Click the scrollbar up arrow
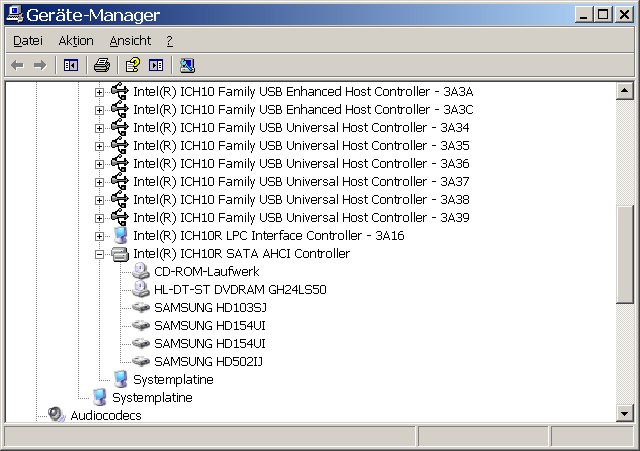 pos(624,91)
